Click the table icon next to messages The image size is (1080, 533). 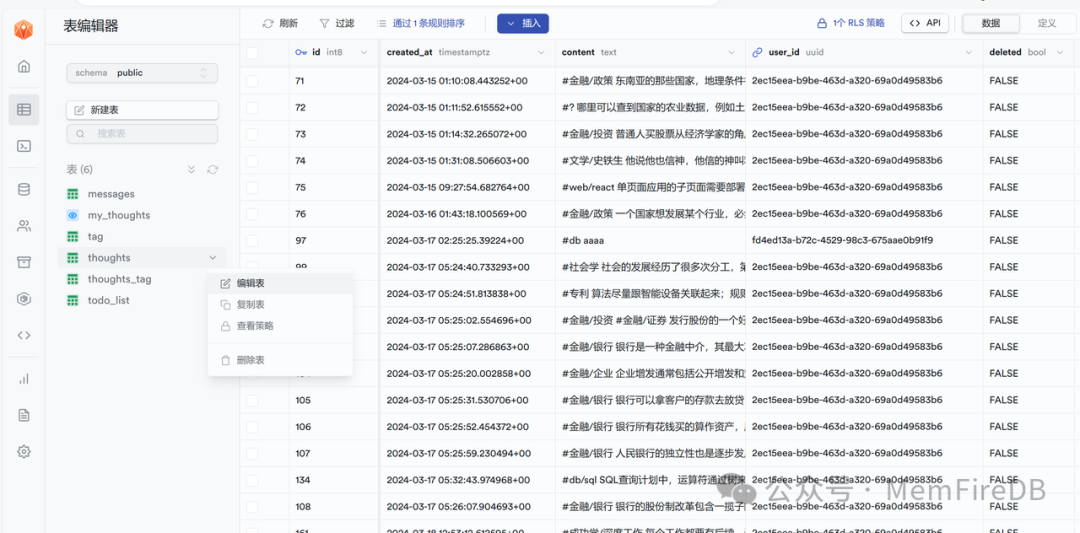(72, 194)
